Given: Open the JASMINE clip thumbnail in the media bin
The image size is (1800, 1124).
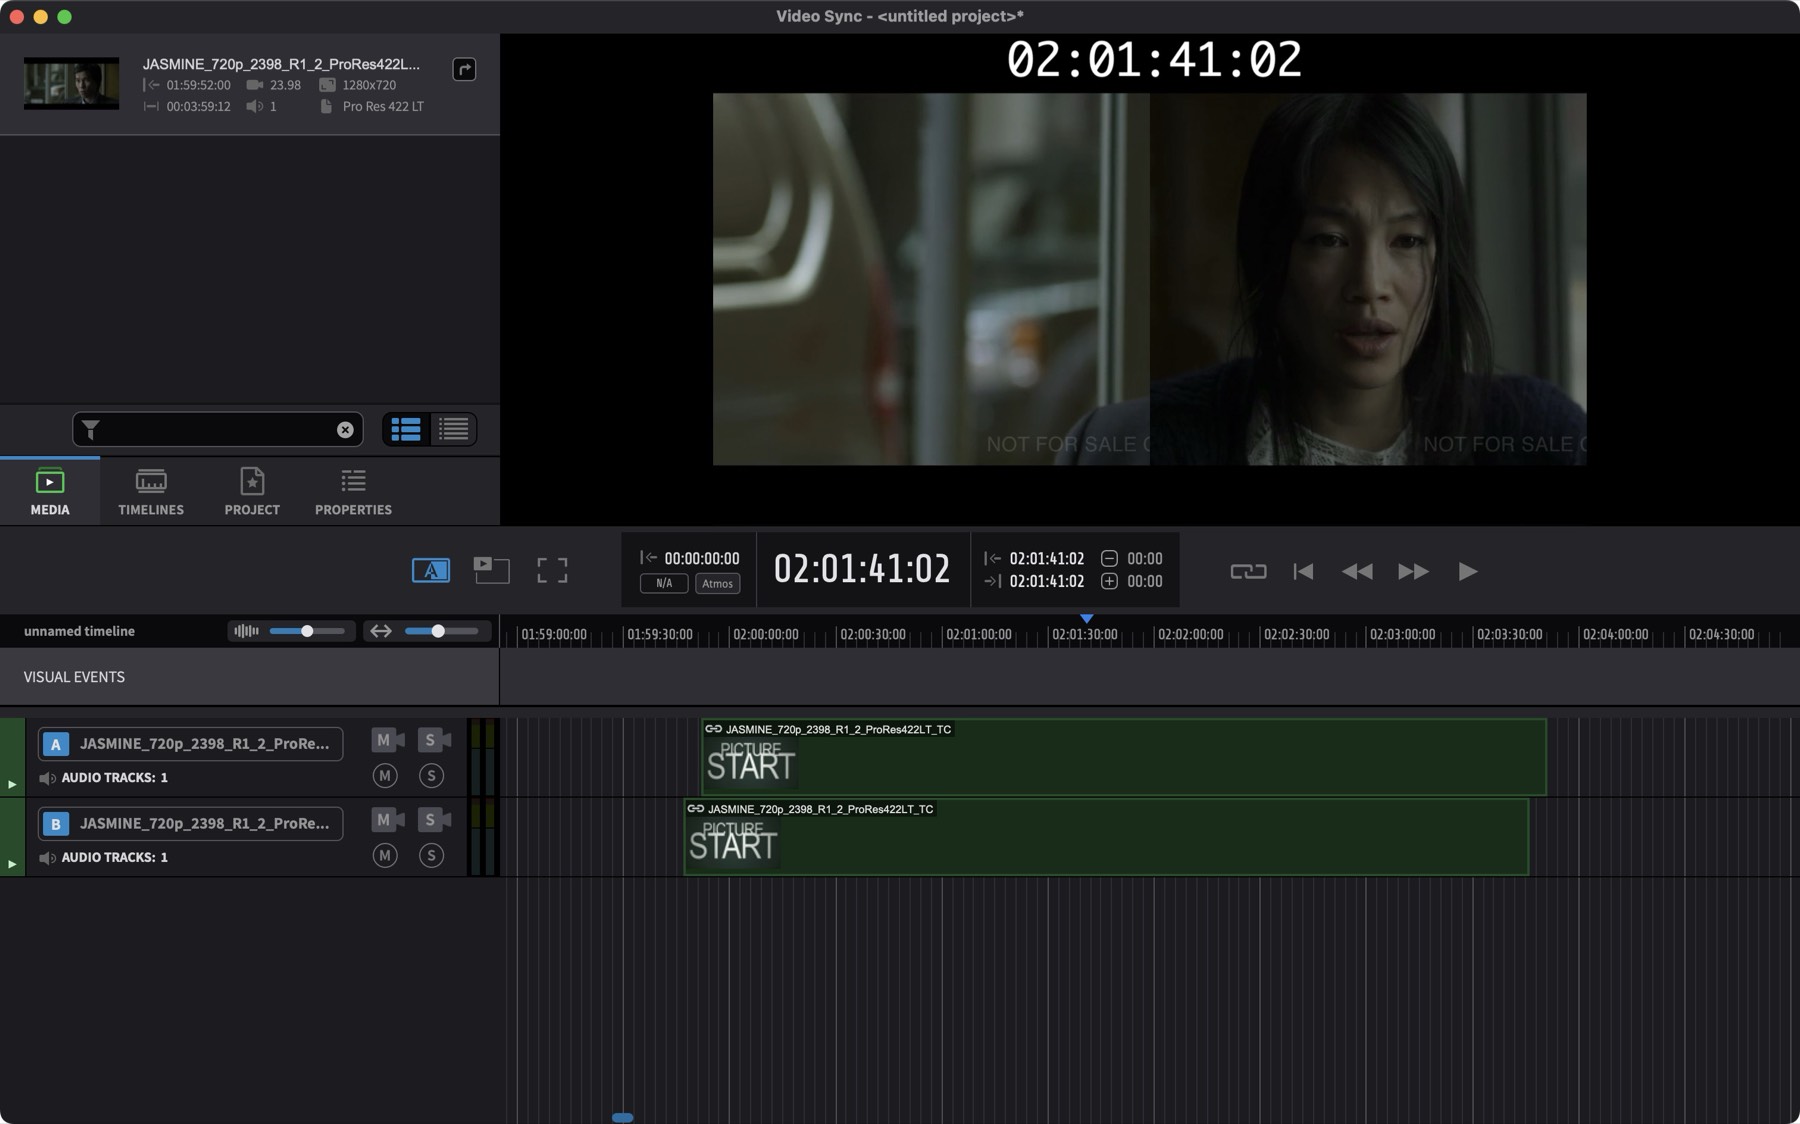Looking at the screenshot, I should (x=71, y=83).
